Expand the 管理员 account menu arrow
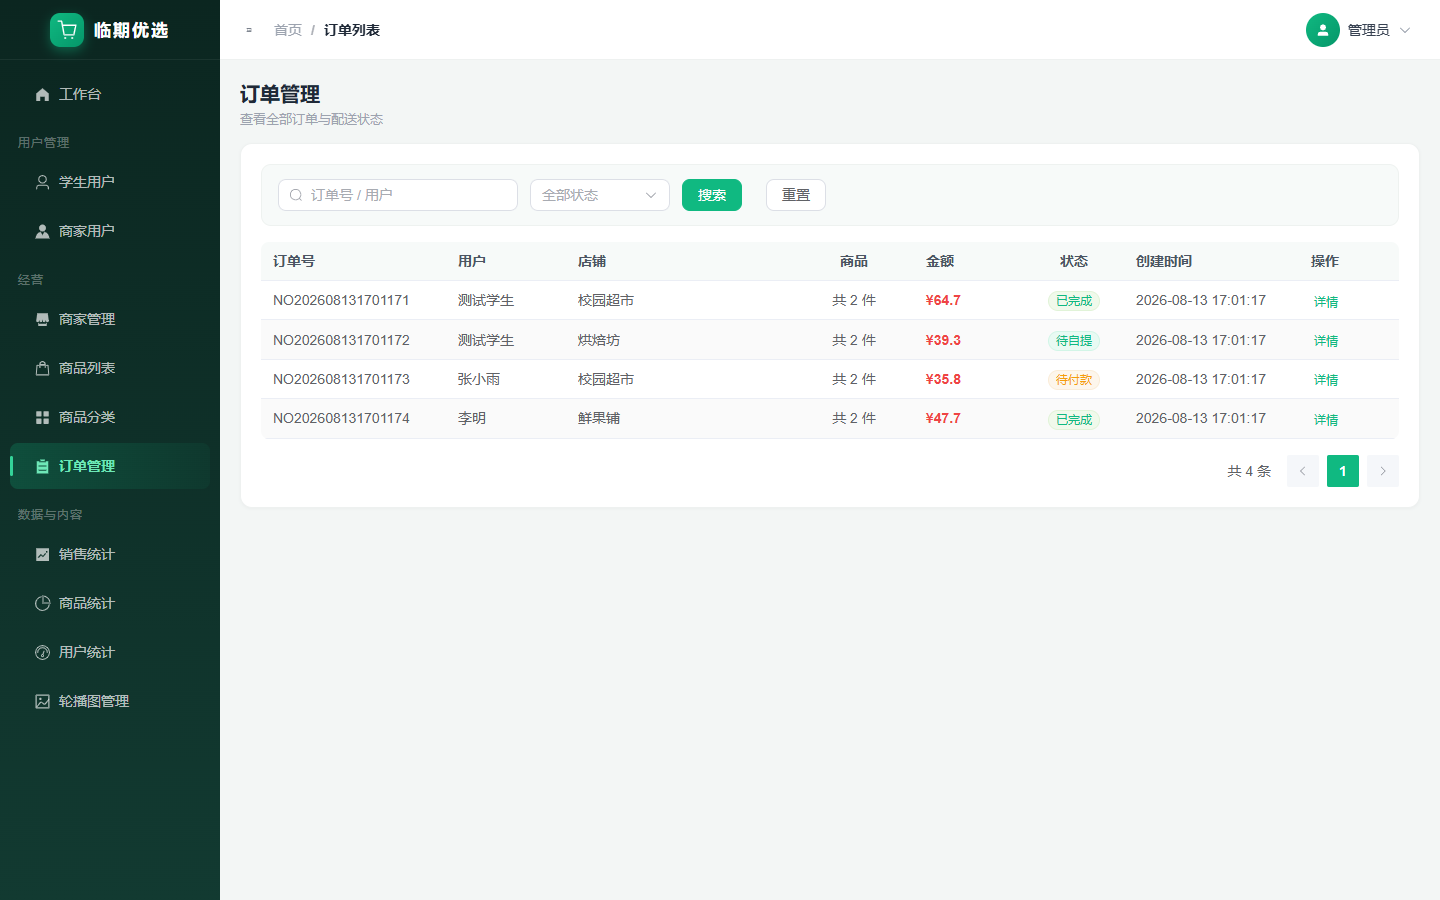 coord(1405,30)
